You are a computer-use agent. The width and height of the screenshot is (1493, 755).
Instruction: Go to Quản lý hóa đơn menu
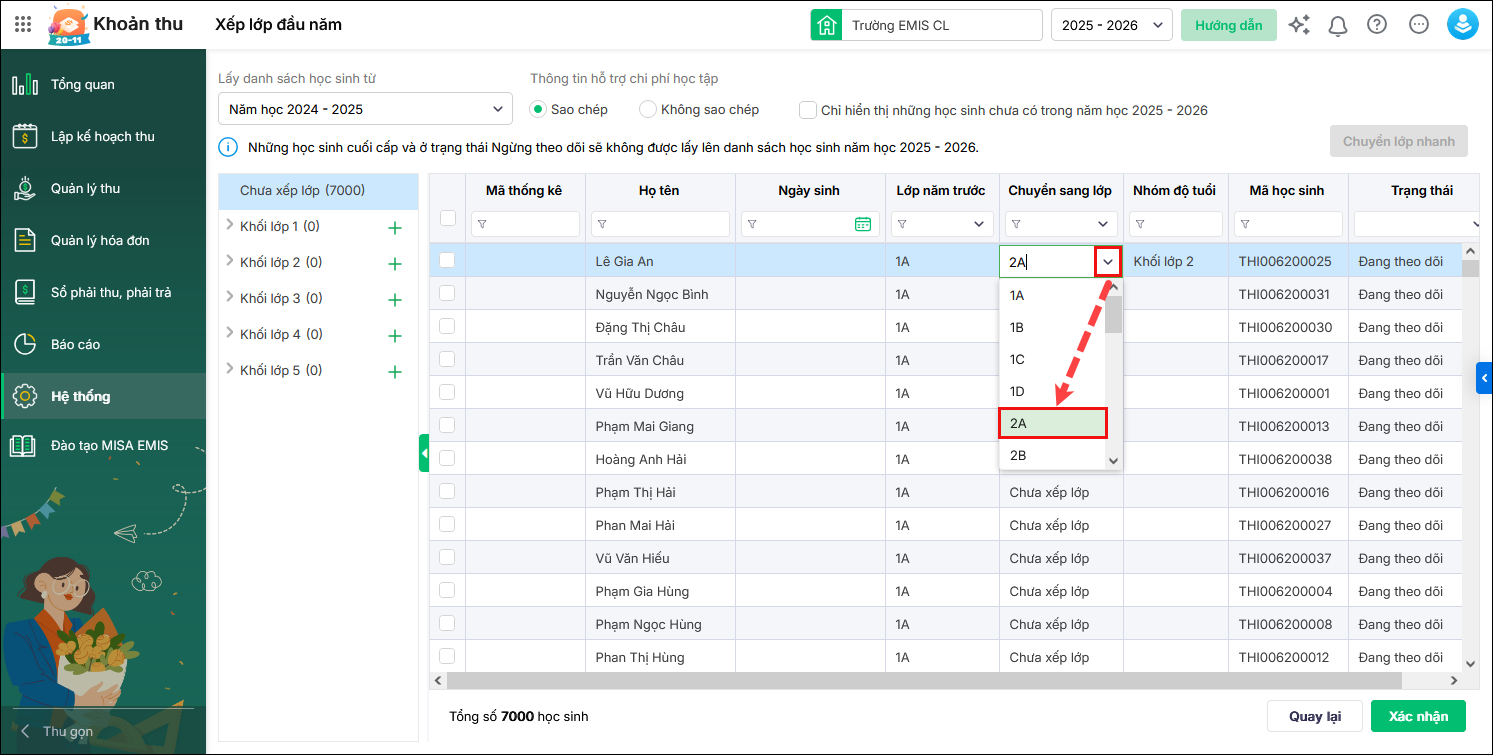pyautogui.click(x=100, y=240)
